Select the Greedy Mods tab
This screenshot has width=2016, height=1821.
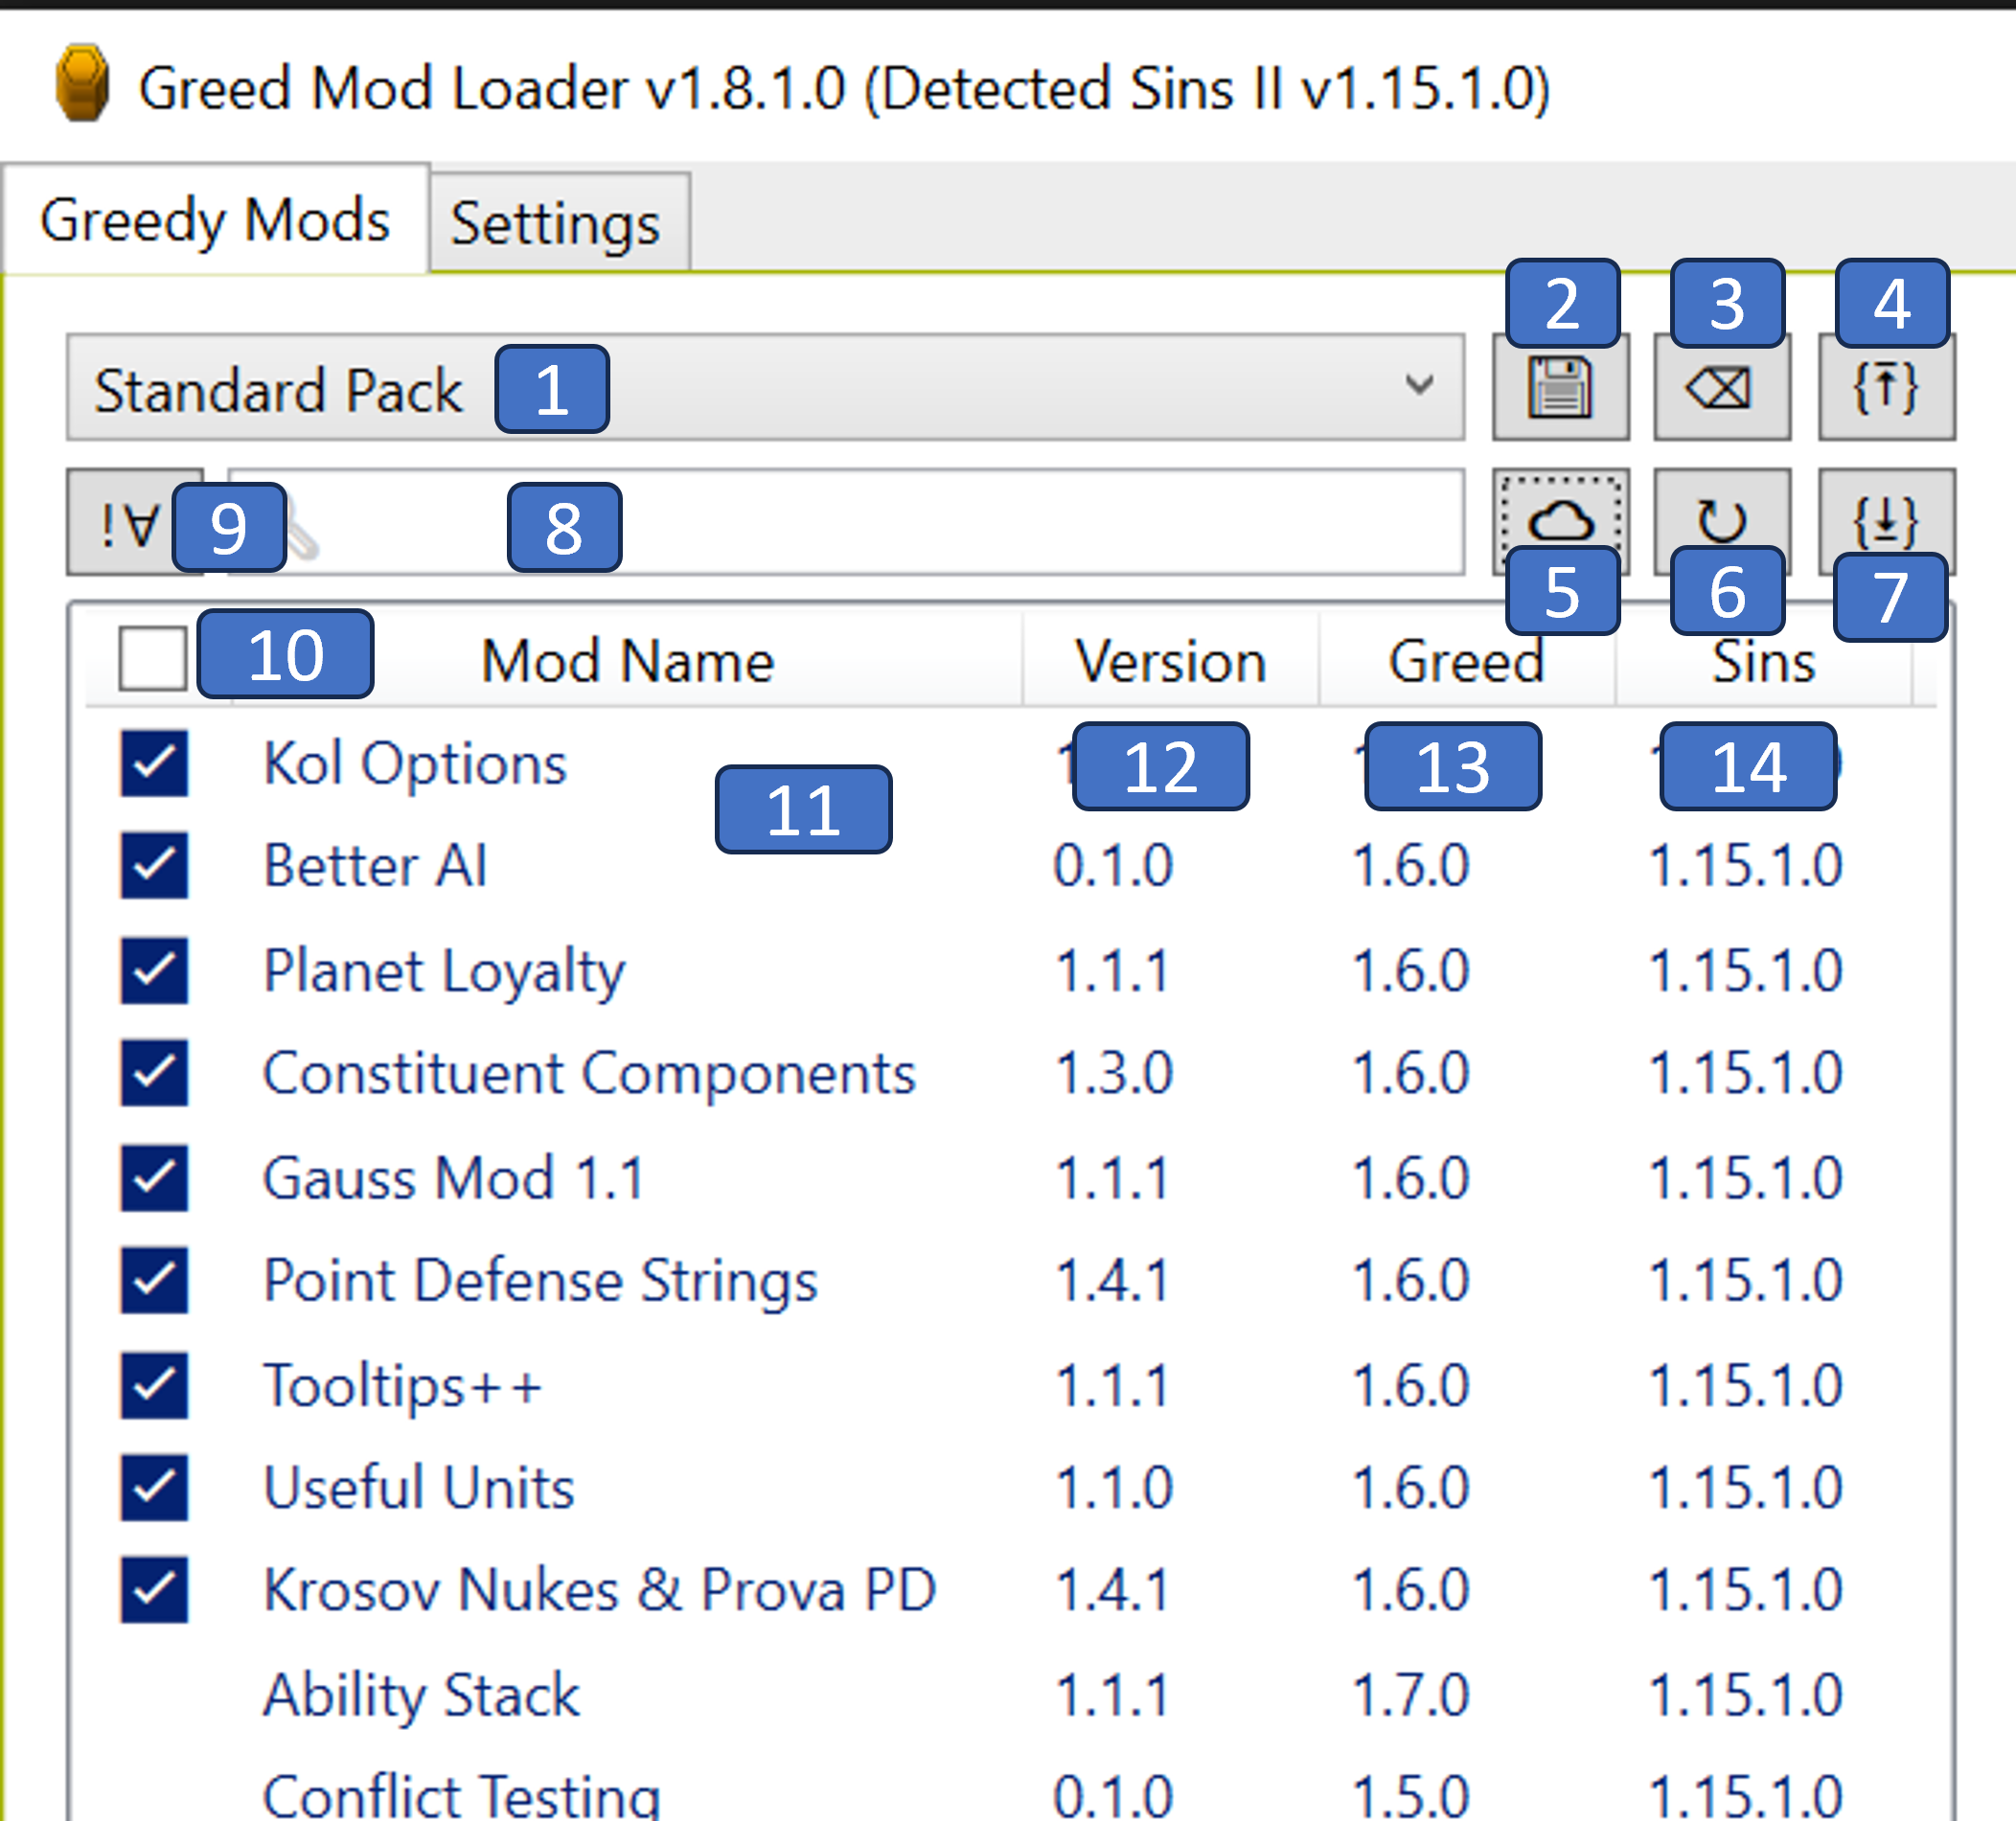coord(215,220)
